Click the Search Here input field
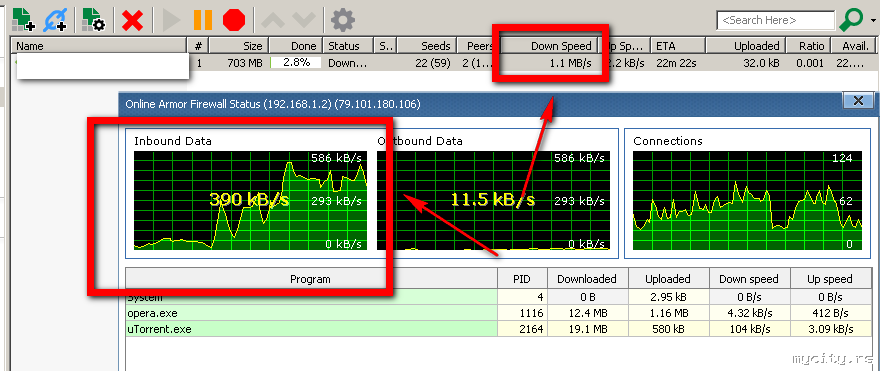Screen dimensions: 880x371 (776, 20)
